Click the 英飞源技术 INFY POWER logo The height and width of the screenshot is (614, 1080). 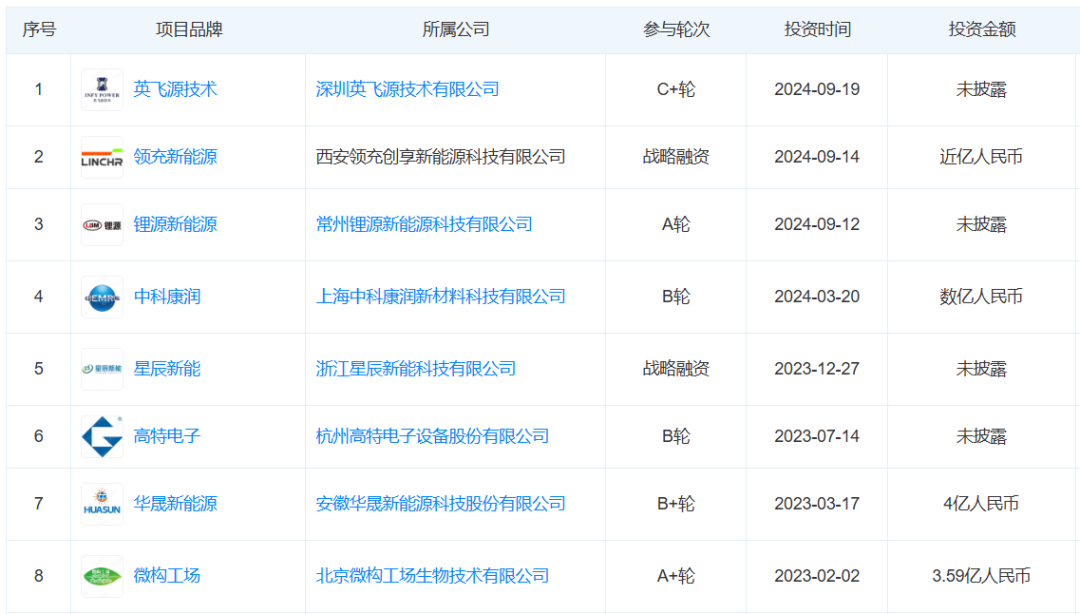point(102,90)
